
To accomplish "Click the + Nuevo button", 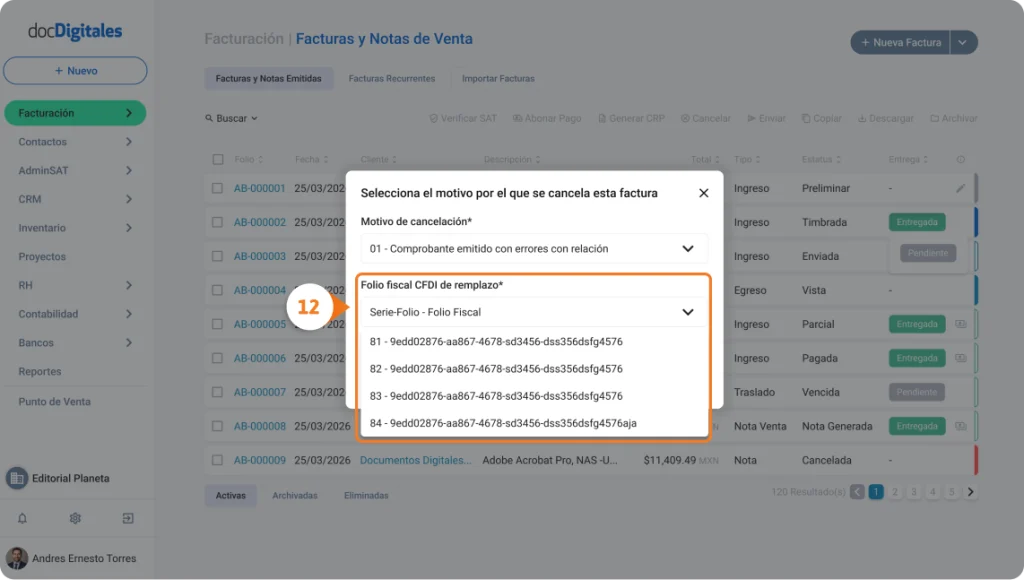I will click(x=75, y=71).
